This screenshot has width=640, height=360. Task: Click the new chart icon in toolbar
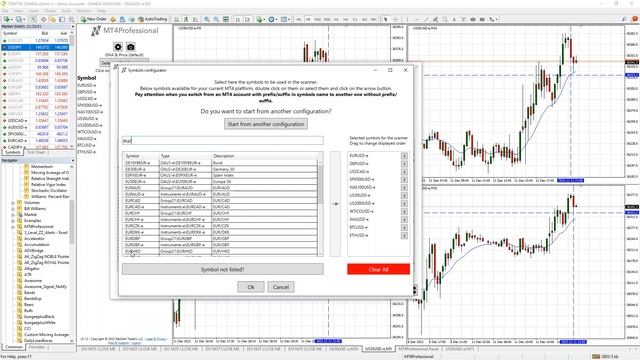[7, 19]
